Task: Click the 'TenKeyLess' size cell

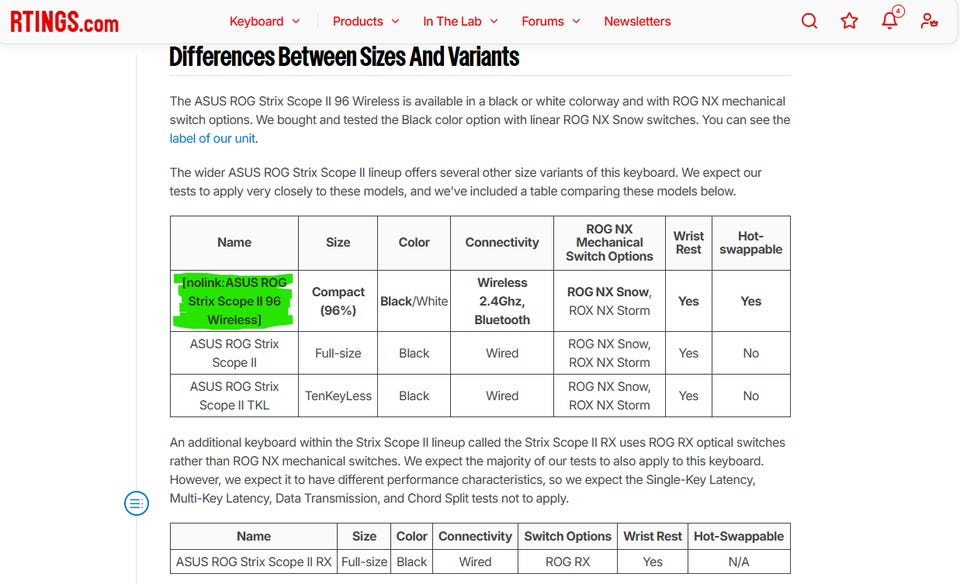Action: pos(338,396)
